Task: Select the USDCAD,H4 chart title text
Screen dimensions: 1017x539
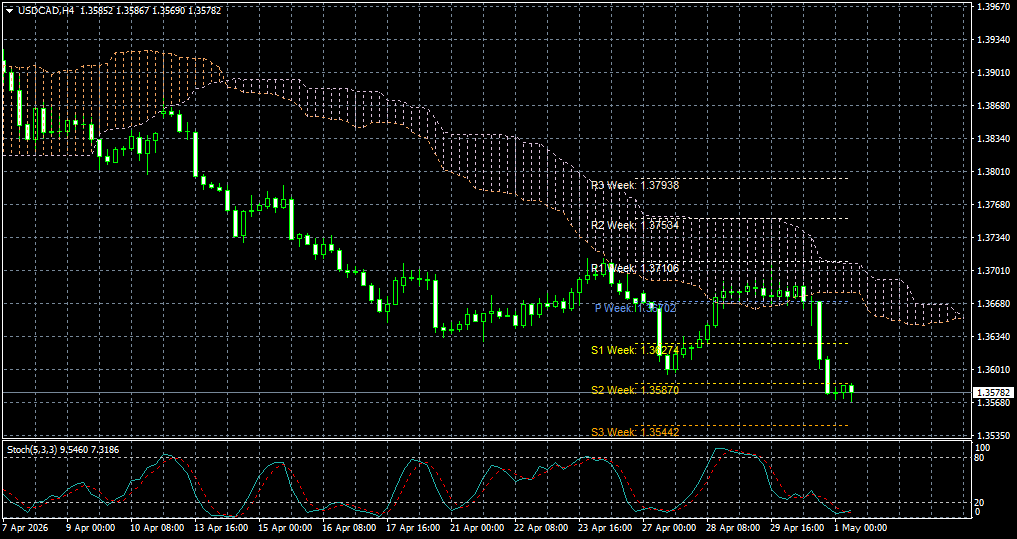Action: click(x=45, y=10)
